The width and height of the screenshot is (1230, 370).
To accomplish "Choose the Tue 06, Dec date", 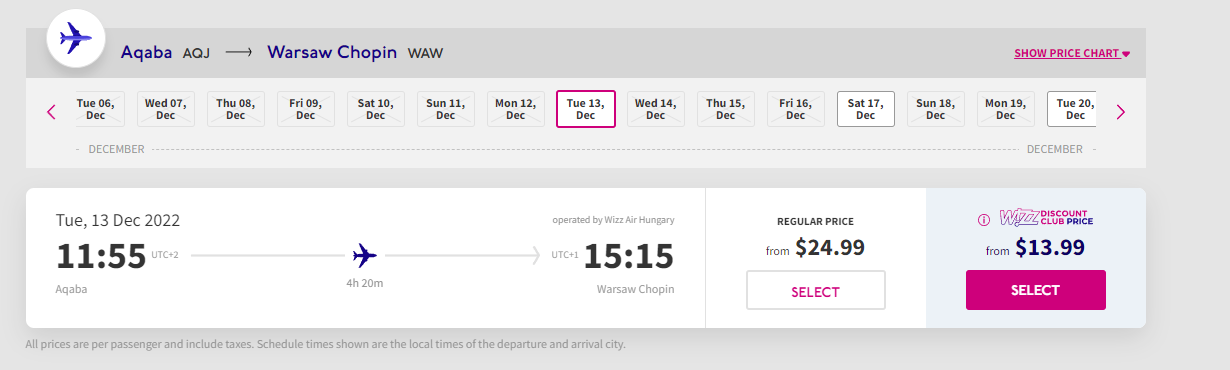I will pos(101,109).
